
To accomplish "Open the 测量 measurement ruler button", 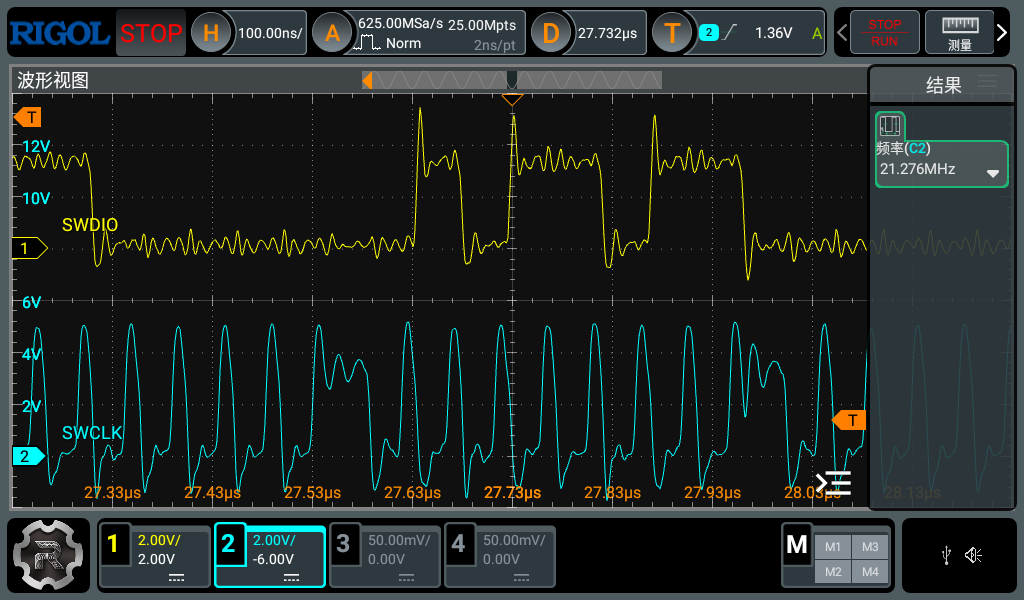I will pyautogui.click(x=959, y=33).
